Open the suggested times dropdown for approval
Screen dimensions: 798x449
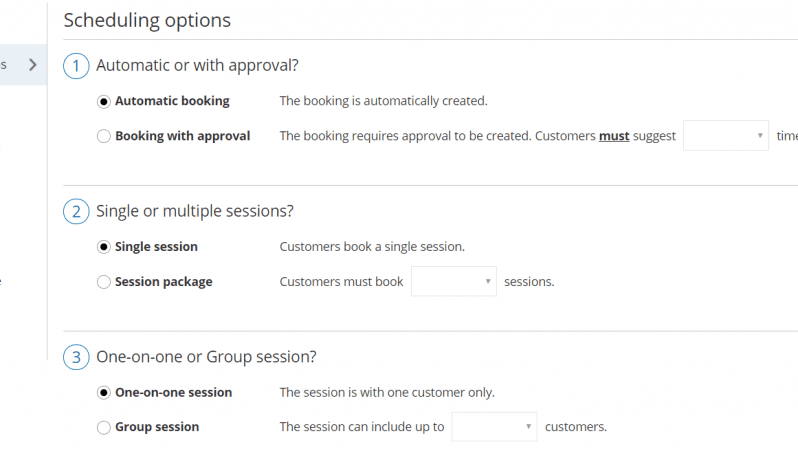click(x=725, y=136)
